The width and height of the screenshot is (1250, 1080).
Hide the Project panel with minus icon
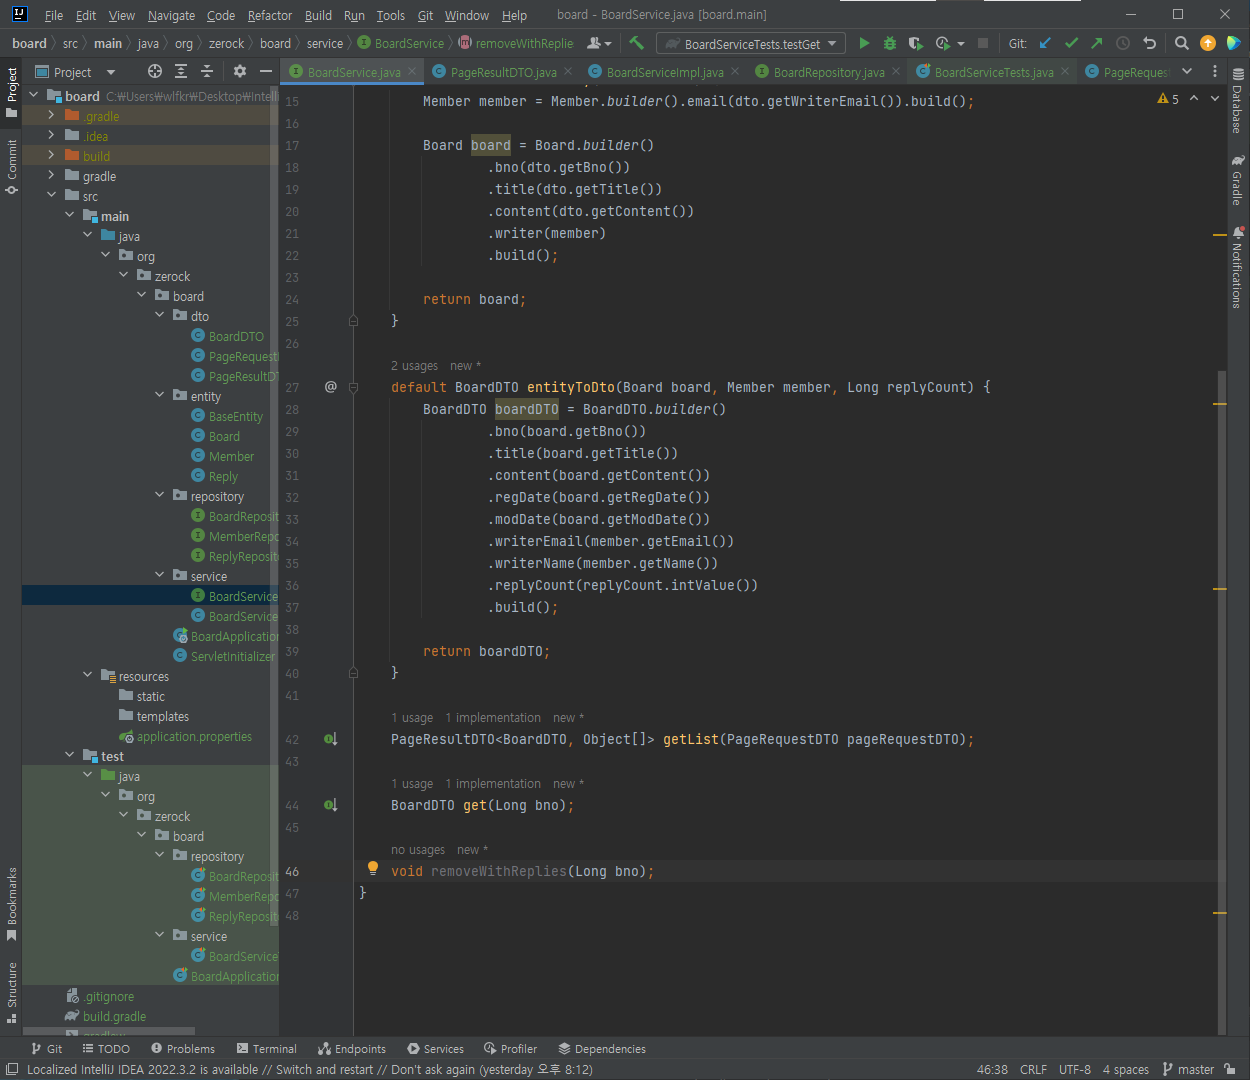point(266,71)
